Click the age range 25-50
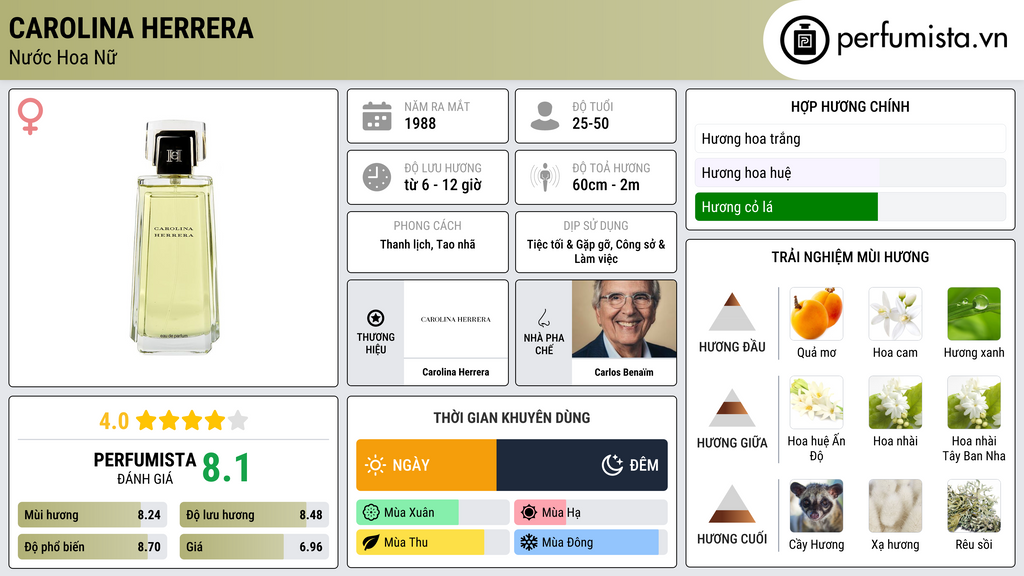The image size is (1024, 576). click(590, 123)
